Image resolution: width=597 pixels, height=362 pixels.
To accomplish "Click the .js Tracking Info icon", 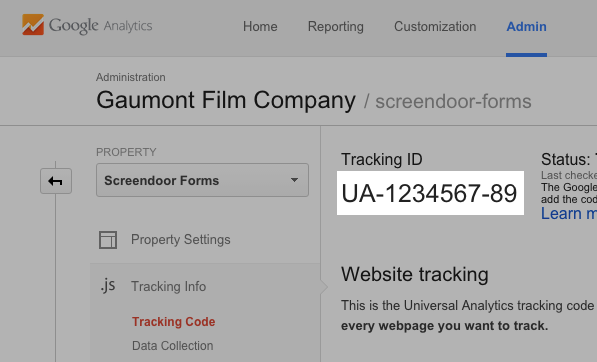I will (108, 285).
